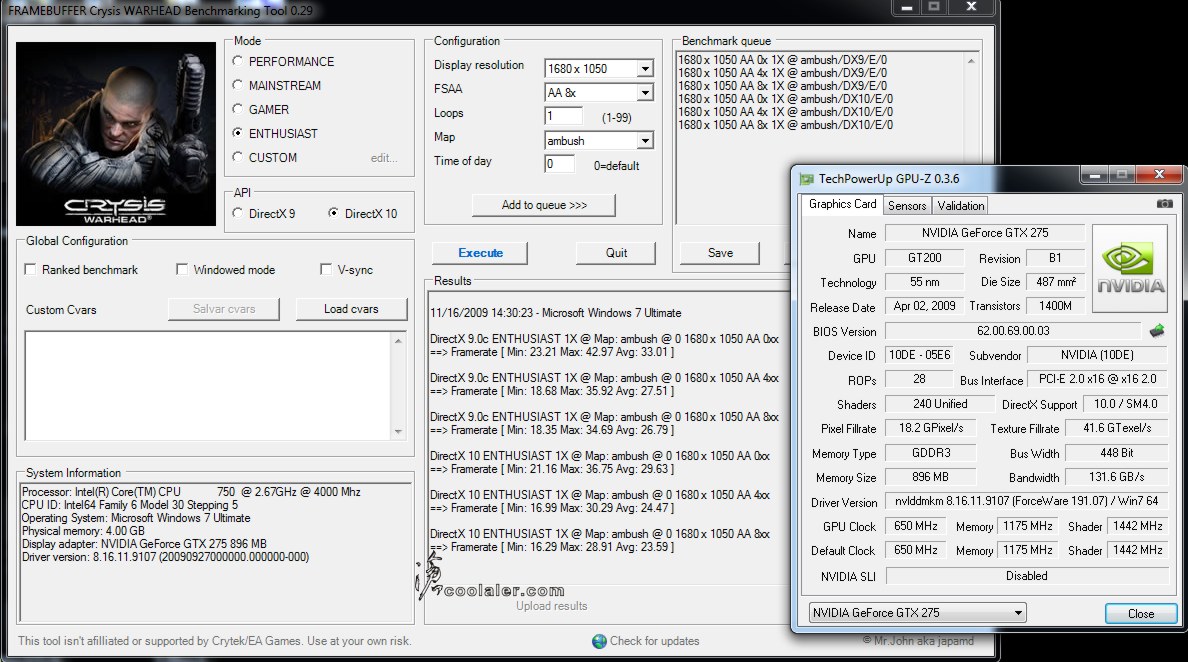Click the Save queue button

tap(720, 253)
